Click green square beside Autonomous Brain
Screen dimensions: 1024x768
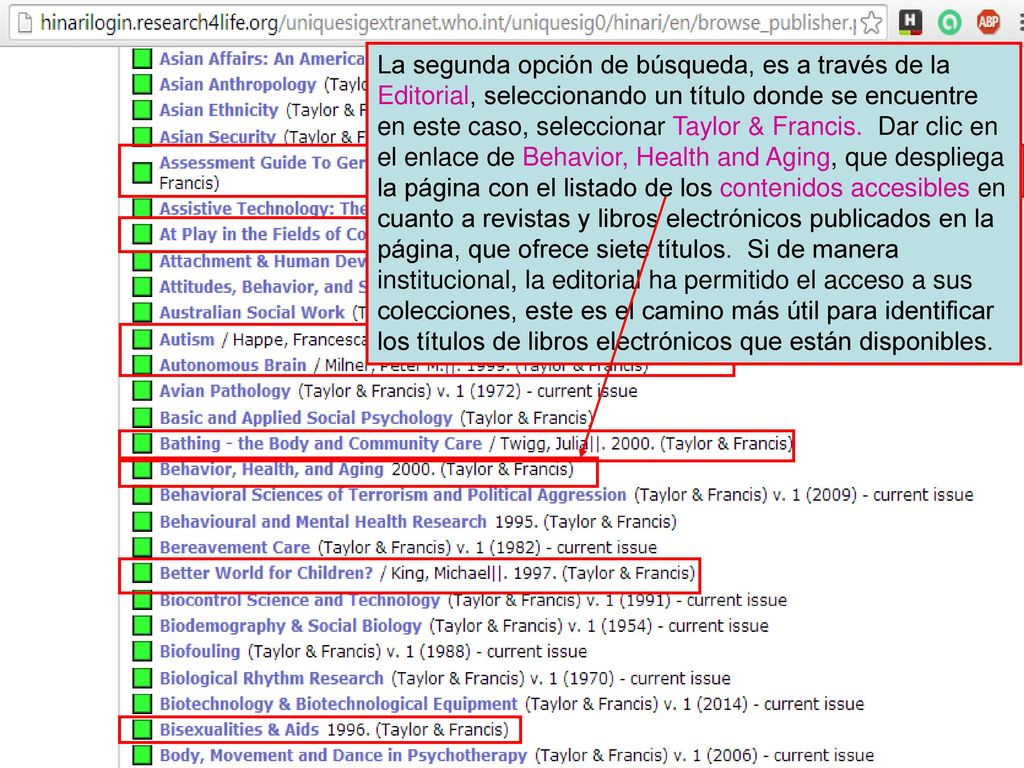(x=142, y=364)
